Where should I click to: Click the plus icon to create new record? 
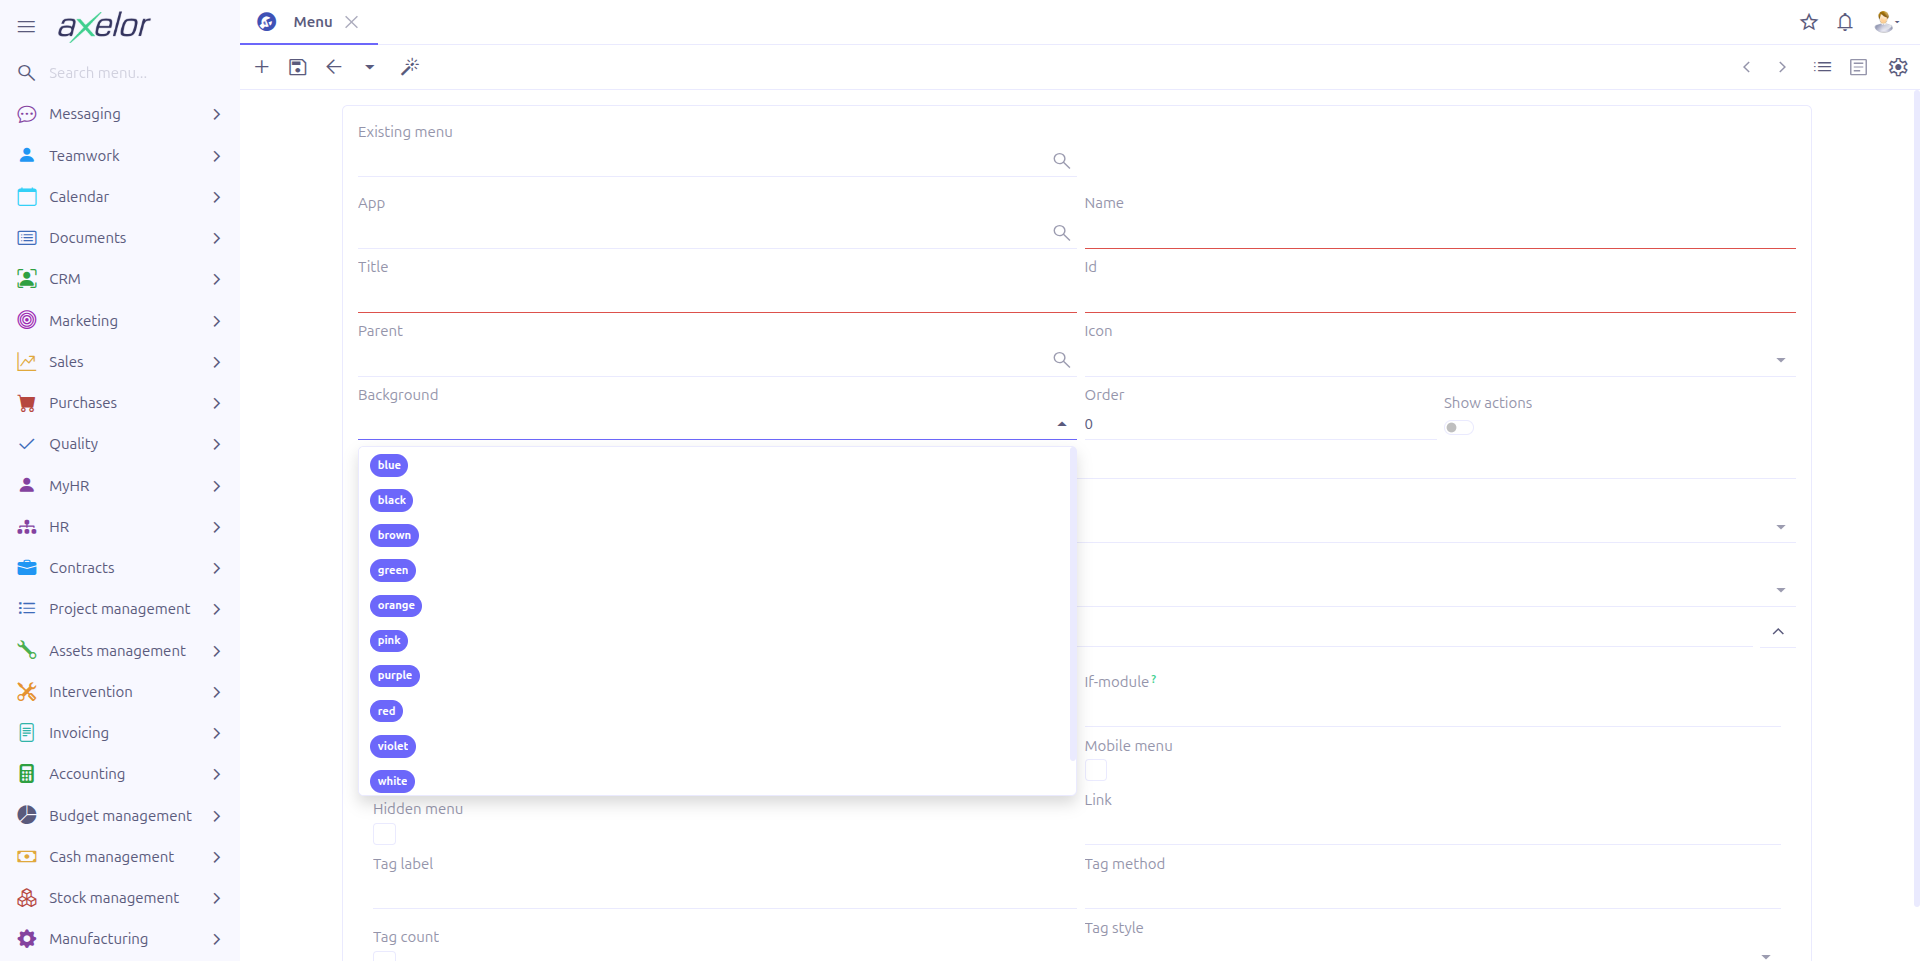(262, 67)
